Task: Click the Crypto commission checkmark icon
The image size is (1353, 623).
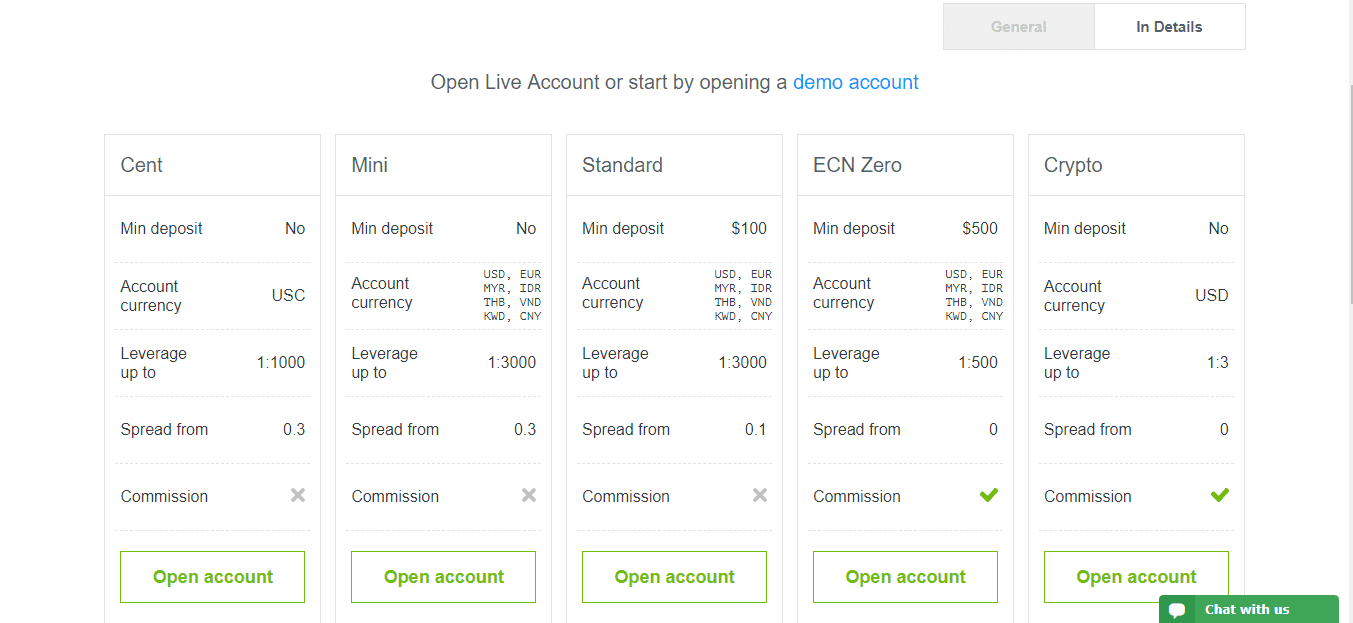Action: coord(1220,495)
